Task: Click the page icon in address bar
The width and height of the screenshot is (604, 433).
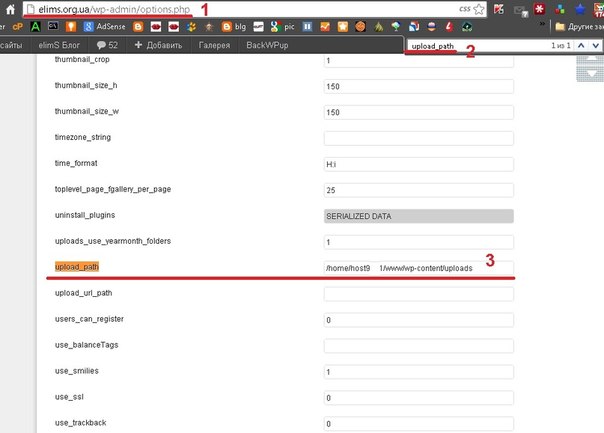Action: click(x=31, y=9)
